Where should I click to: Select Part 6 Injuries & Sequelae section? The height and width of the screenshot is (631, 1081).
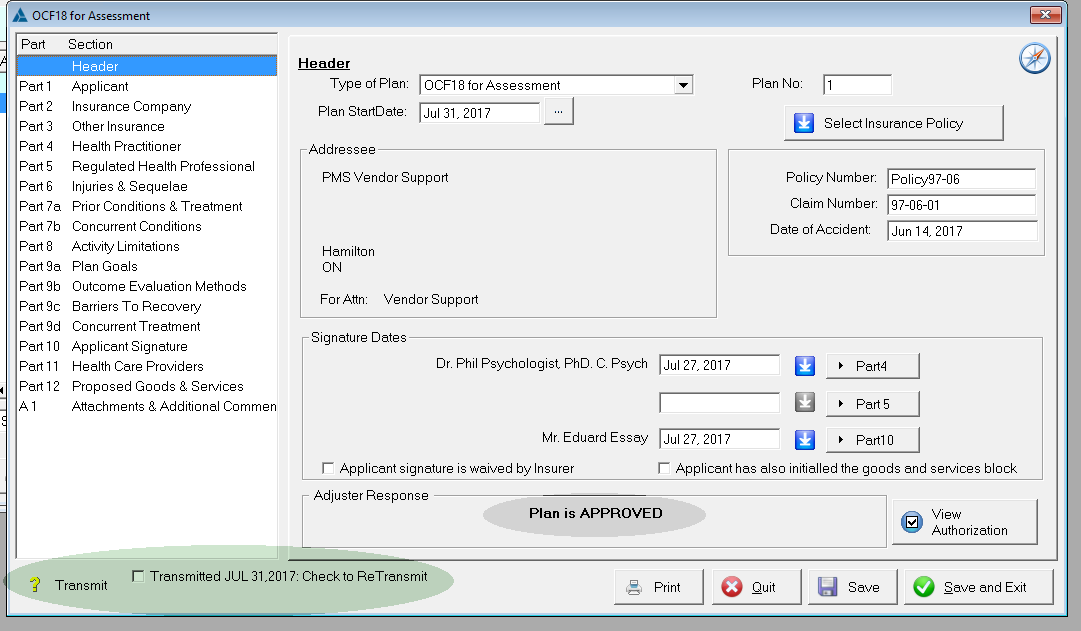[129, 186]
